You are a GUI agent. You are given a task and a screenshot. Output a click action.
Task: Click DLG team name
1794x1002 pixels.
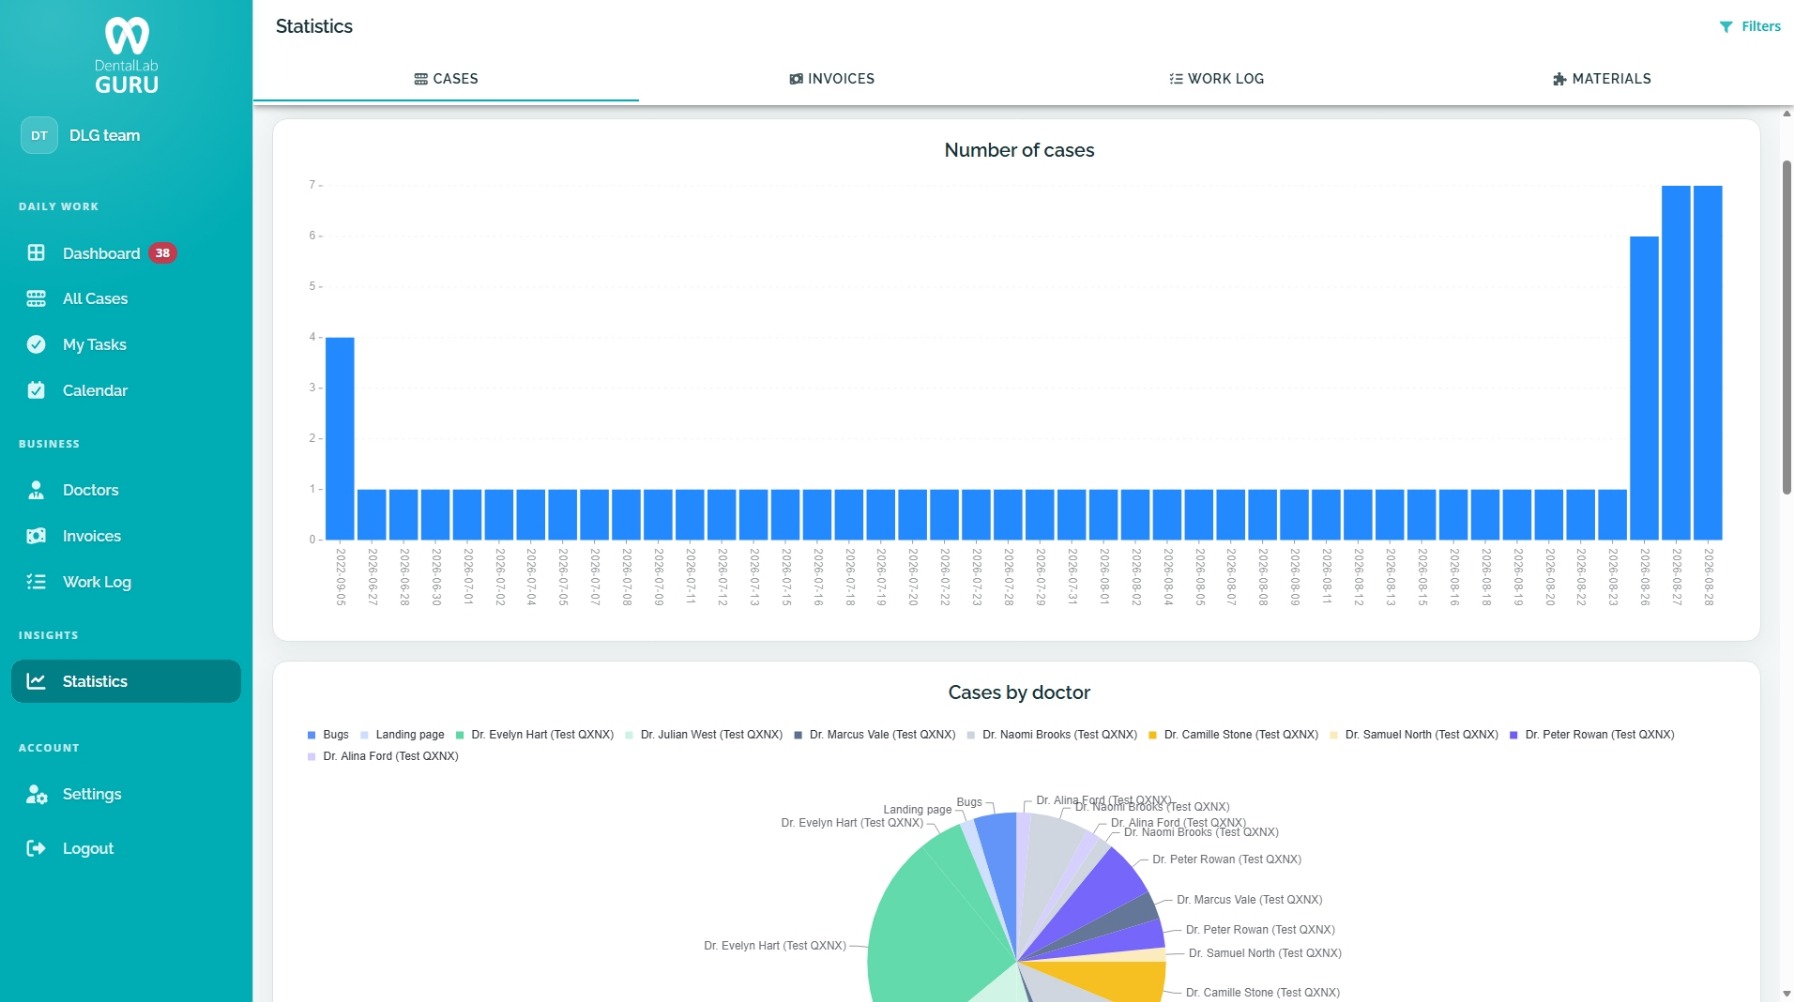105,135
